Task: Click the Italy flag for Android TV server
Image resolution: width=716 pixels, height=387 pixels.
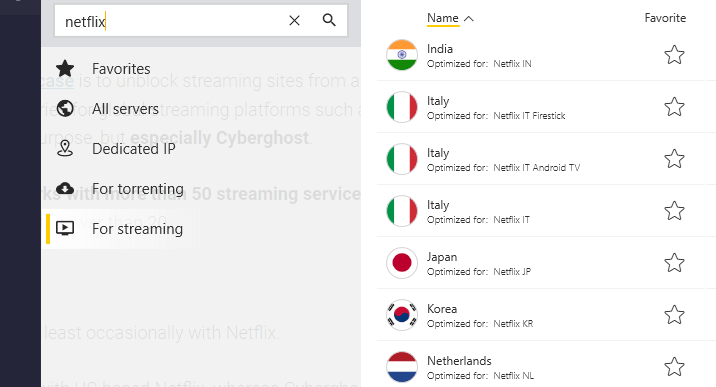Action: click(402, 159)
